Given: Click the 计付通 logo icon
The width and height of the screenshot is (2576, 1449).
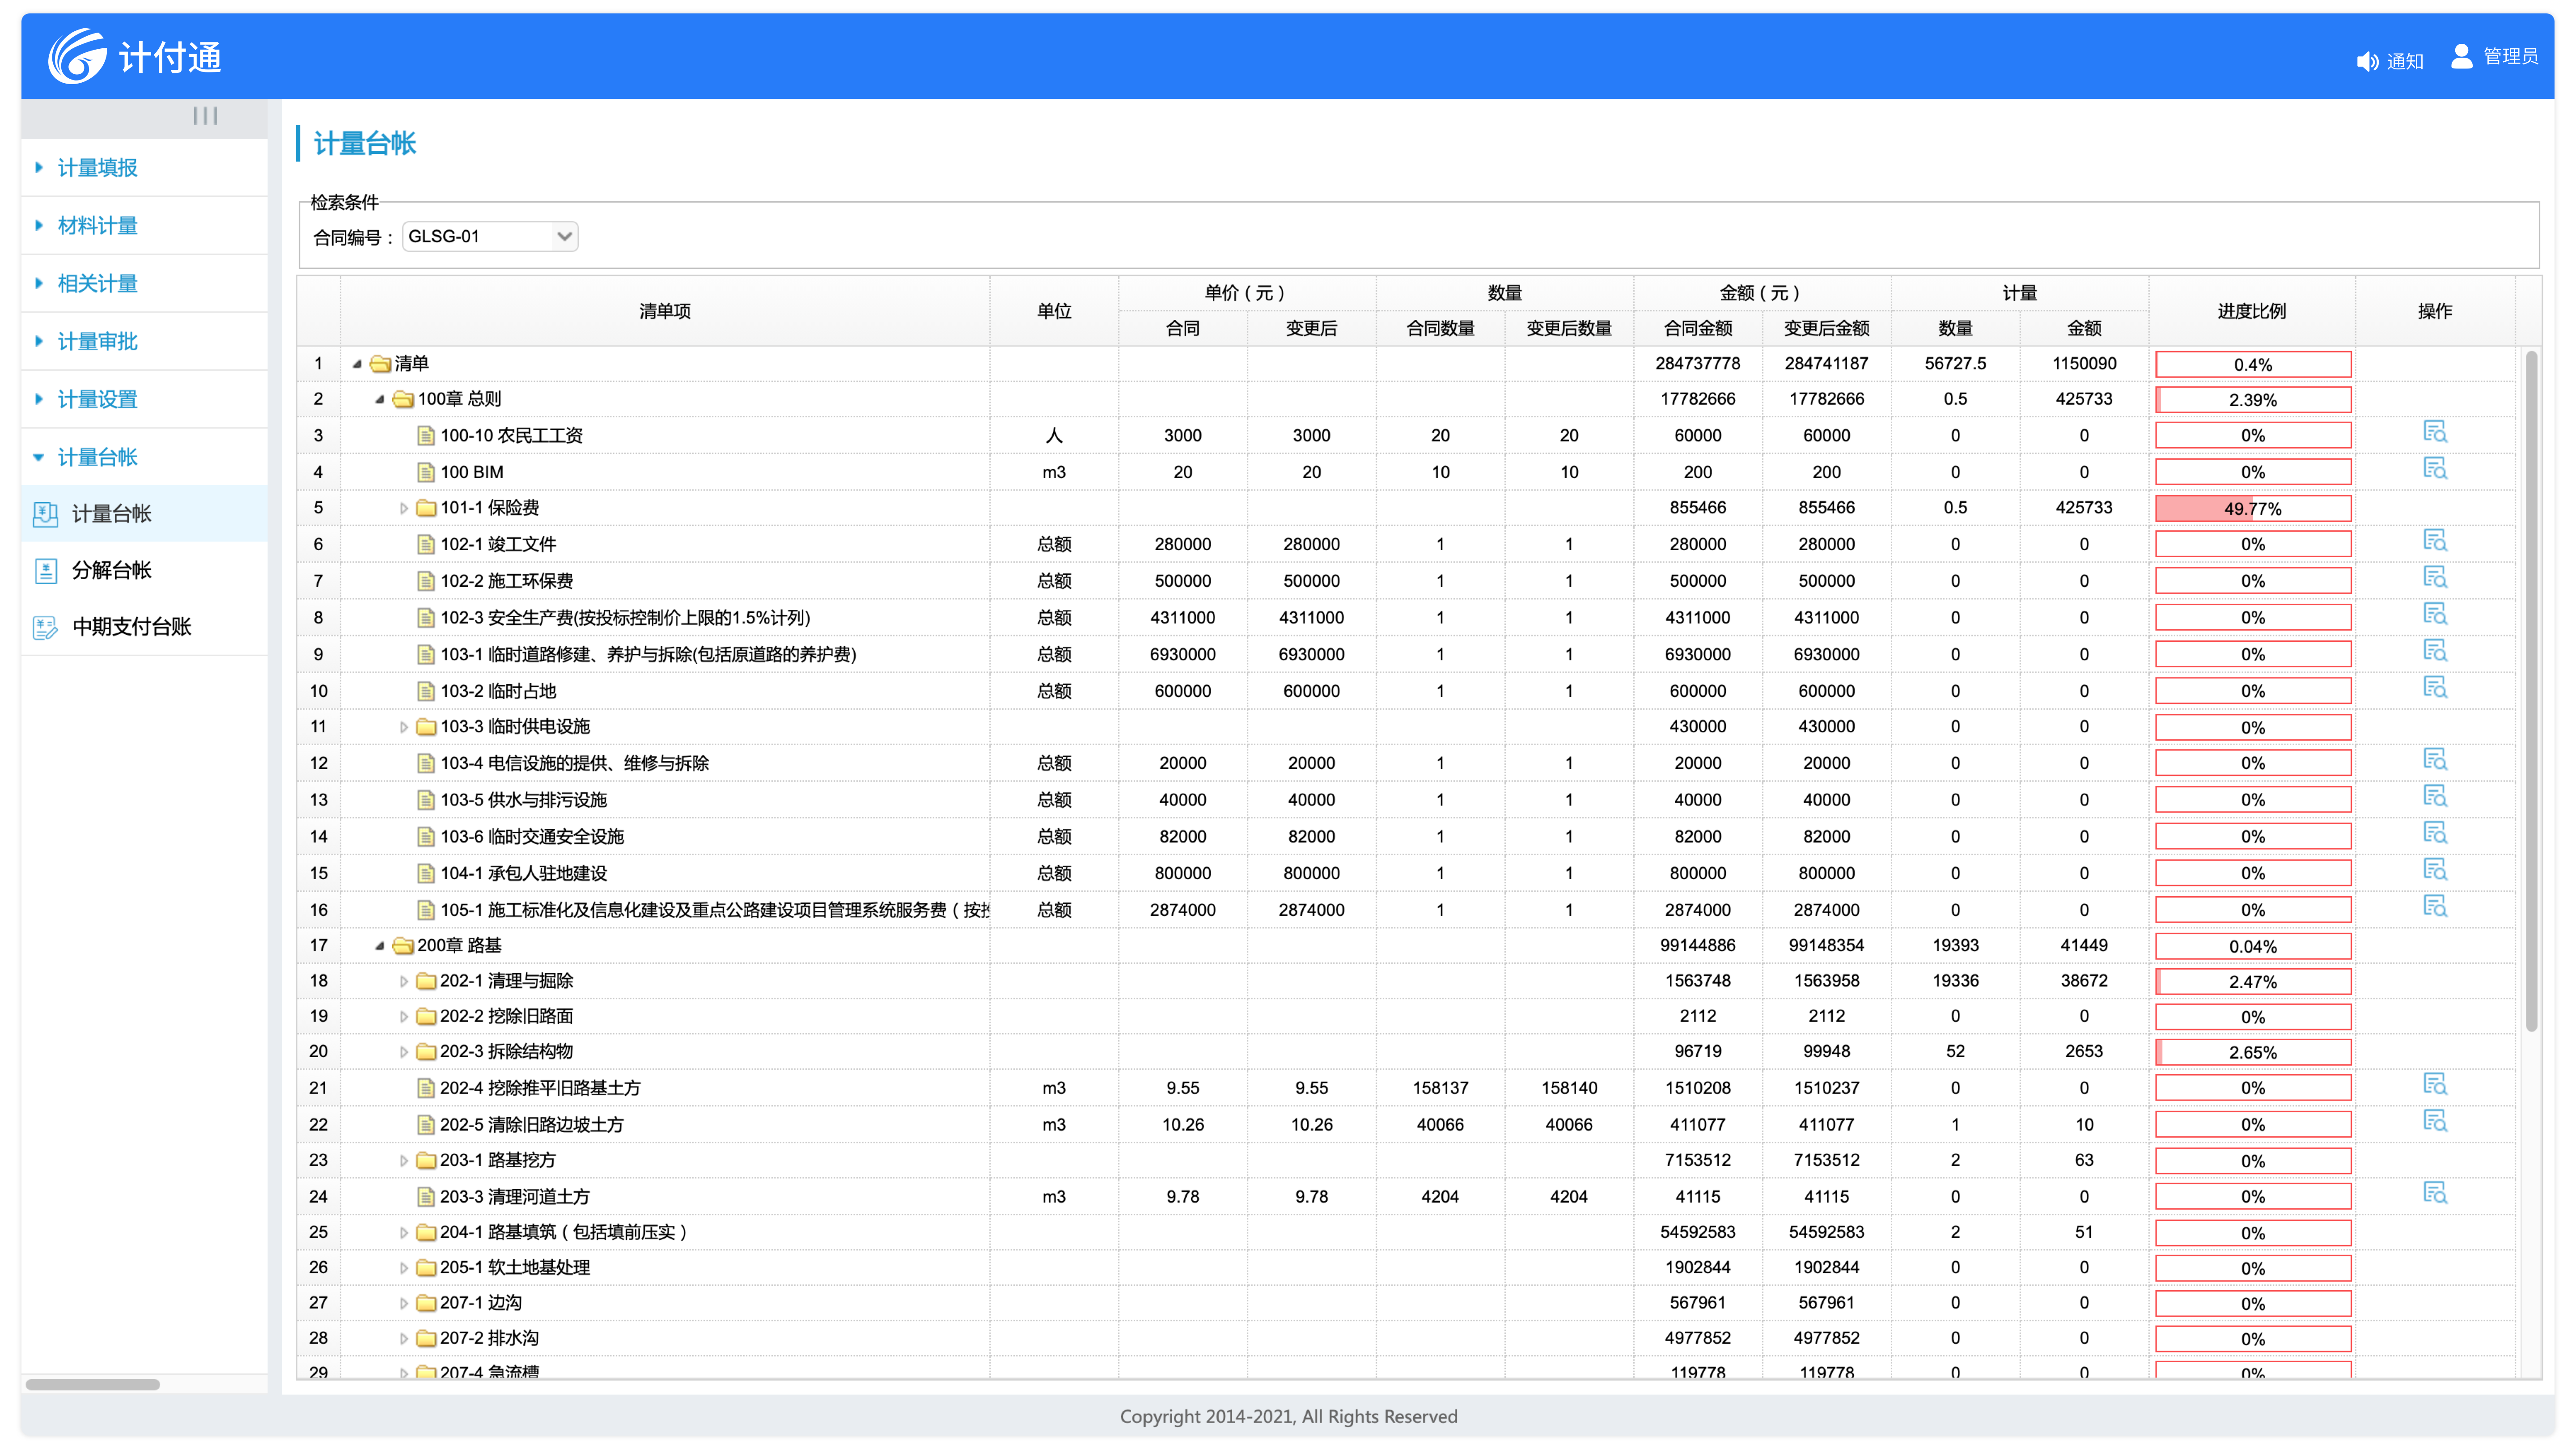Looking at the screenshot, I should 77,56.
